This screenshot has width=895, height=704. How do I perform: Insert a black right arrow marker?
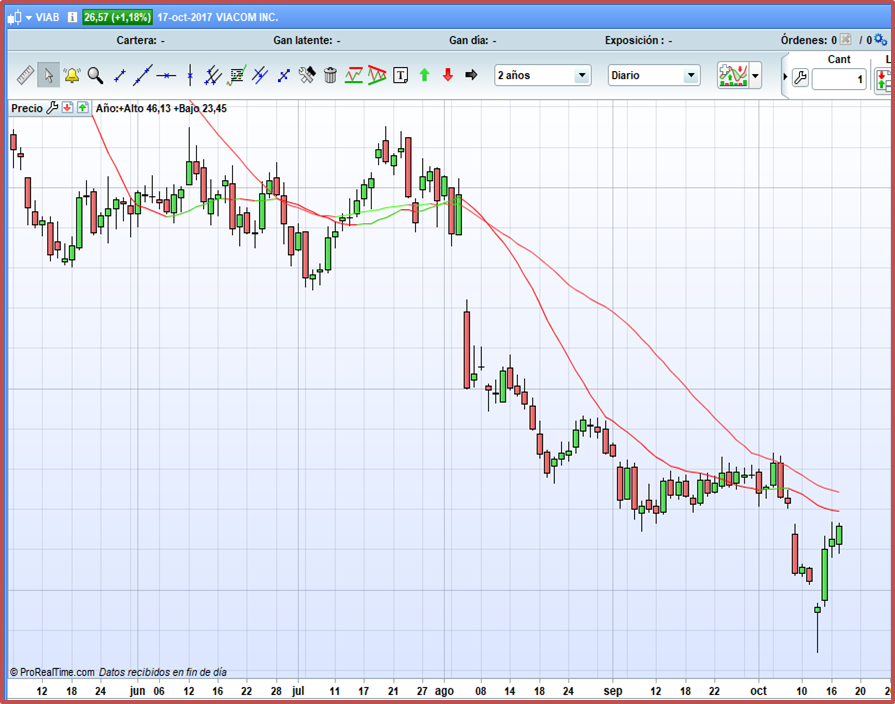(471, 75)
